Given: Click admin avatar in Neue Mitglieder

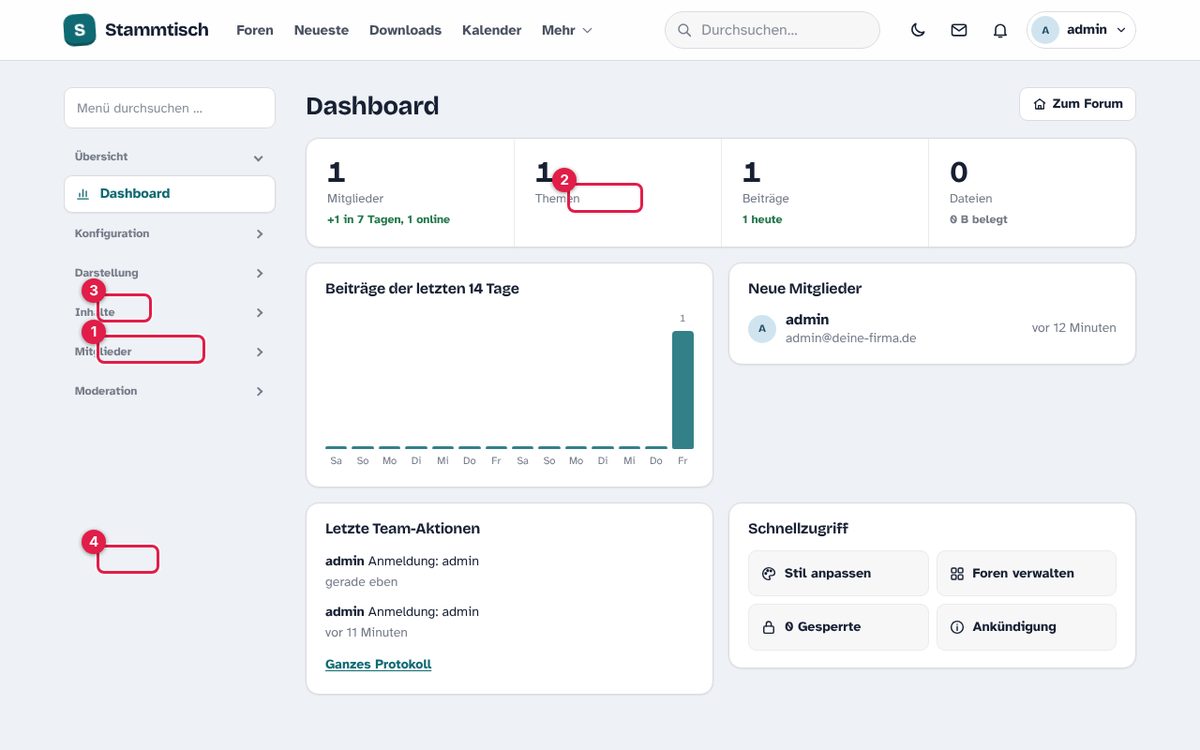Looking at the screenshot, I should 762,328.
